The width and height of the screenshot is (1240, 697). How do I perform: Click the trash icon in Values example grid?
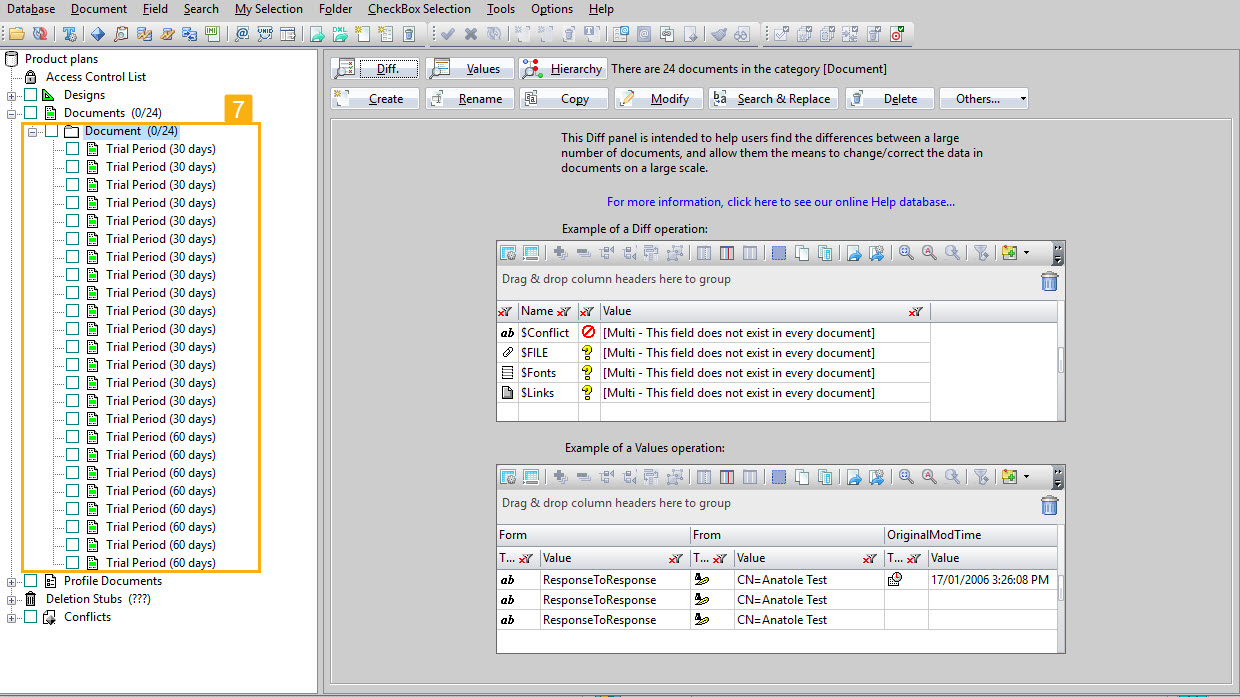[1049, 505]
